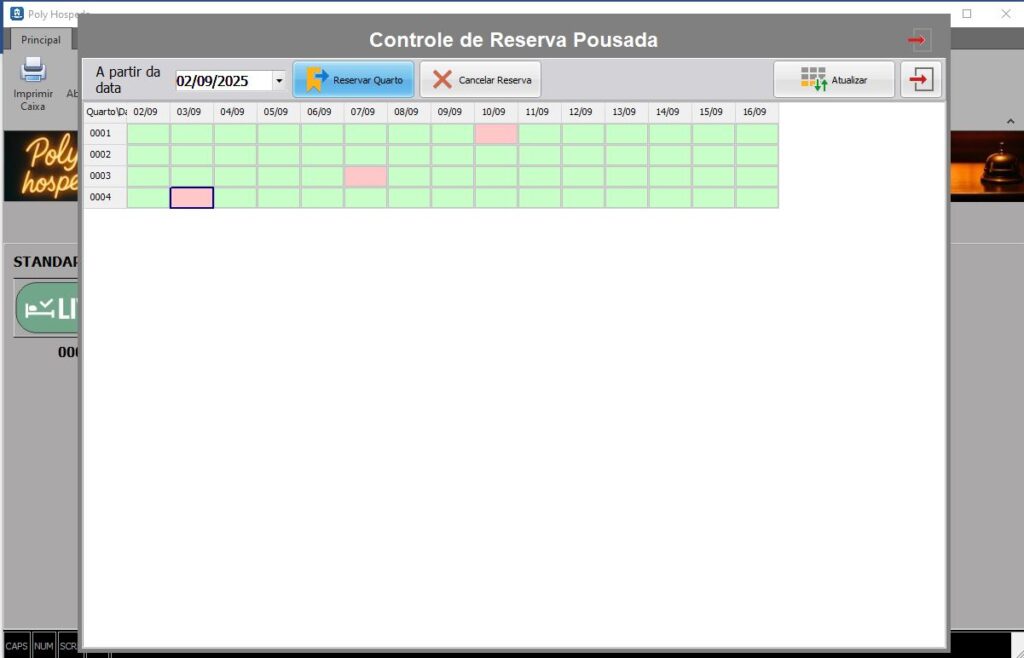Select reserved pink cell for room 0001 on 10/09

click(x=496, y=134)
